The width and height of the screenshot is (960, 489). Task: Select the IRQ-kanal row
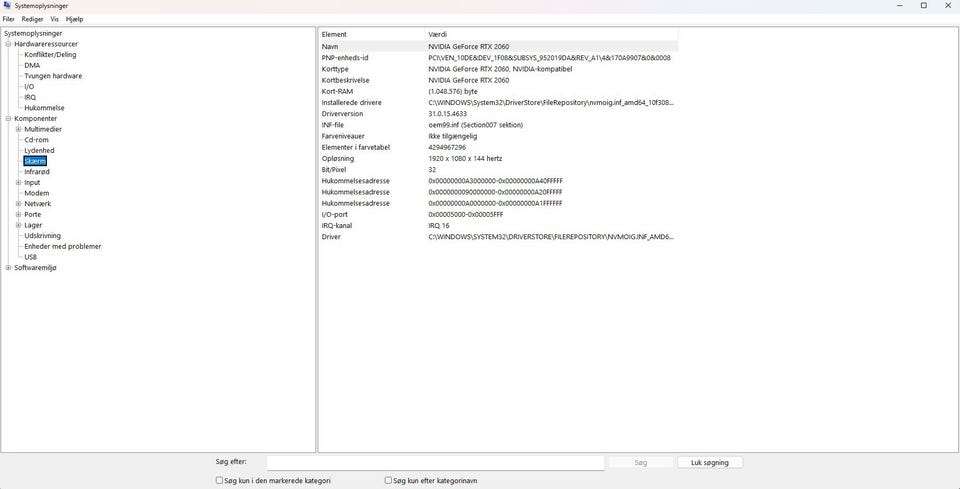498,225
